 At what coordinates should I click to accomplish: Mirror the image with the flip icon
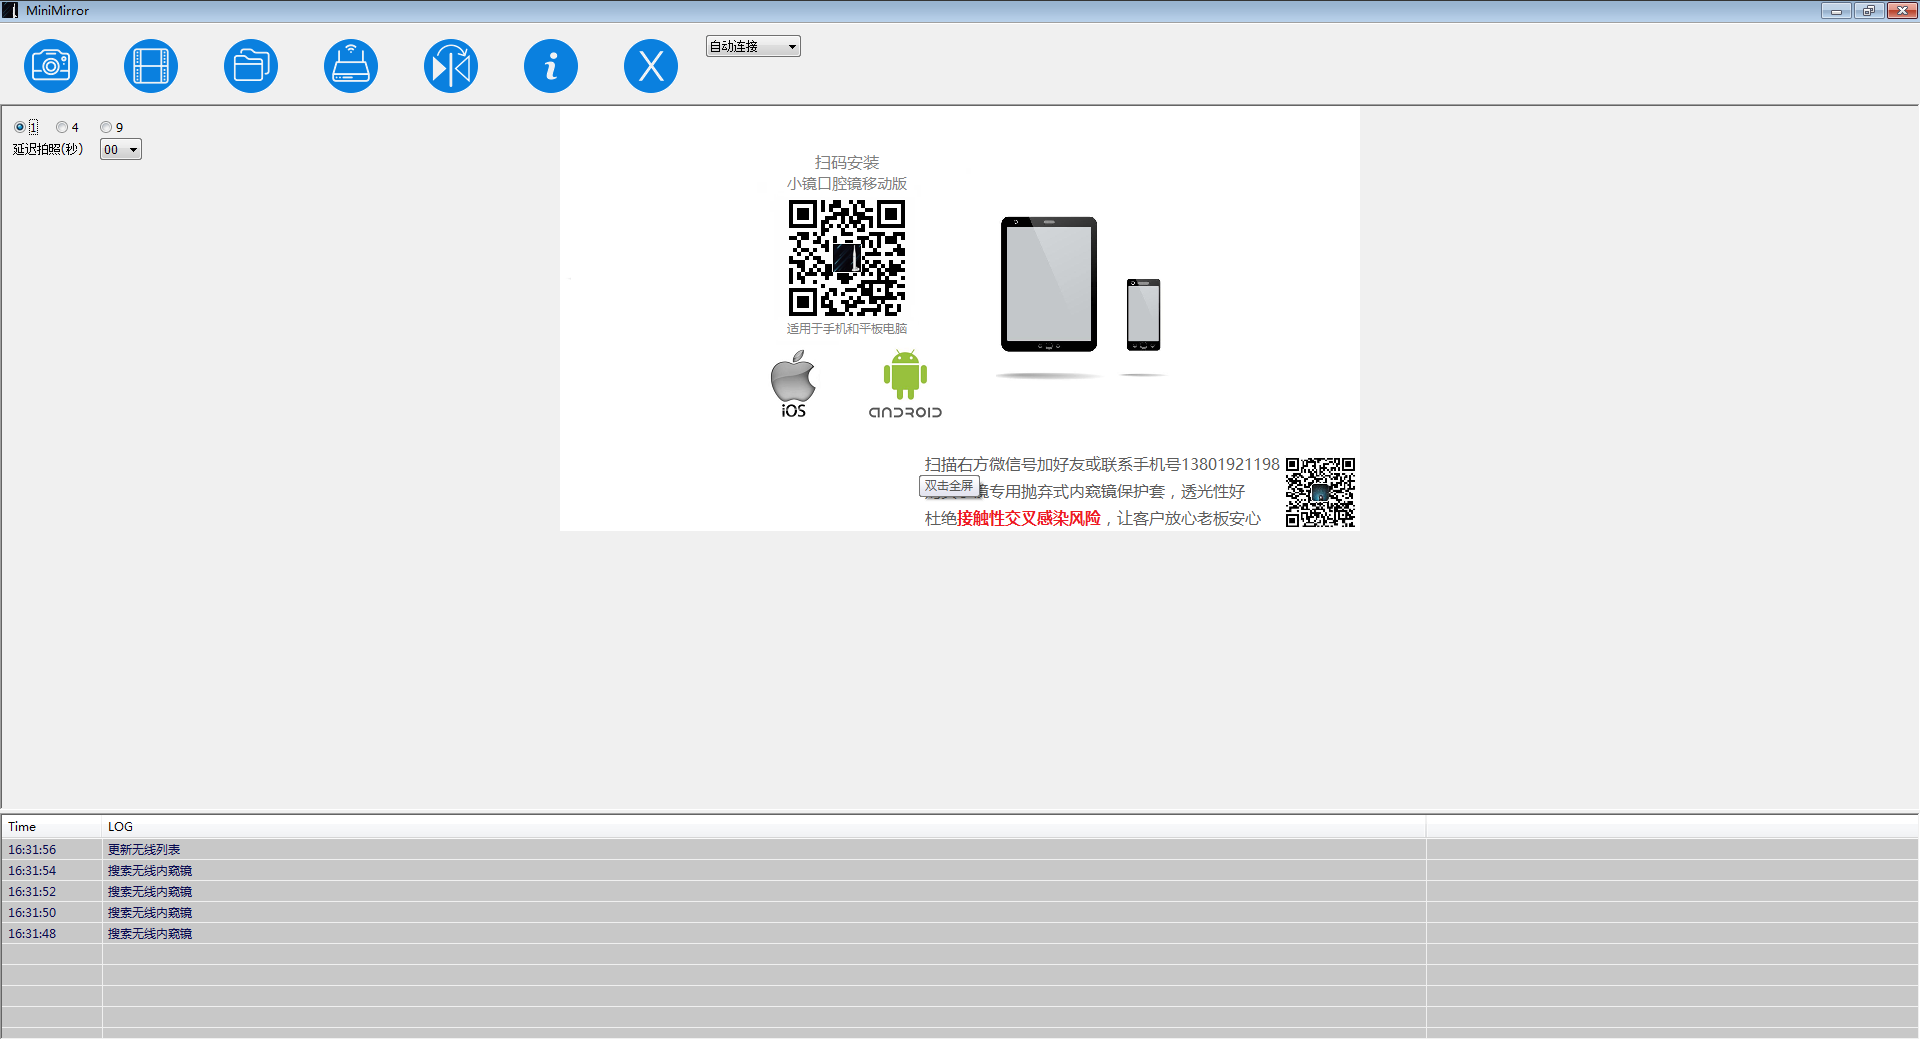click(x=451, y=66)
